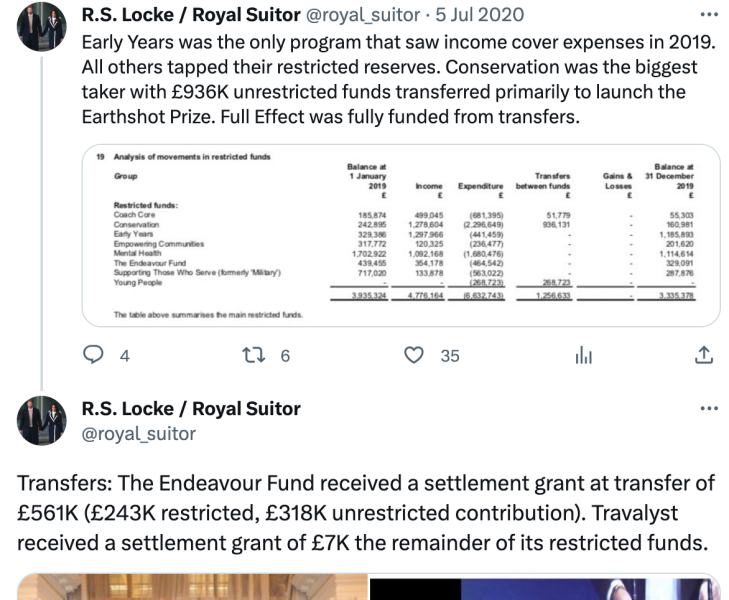Click the @royal_suitor handle in first tweet
Viewport: 729px width, 600px height.
pyautogui.click(x=363, y=15)
